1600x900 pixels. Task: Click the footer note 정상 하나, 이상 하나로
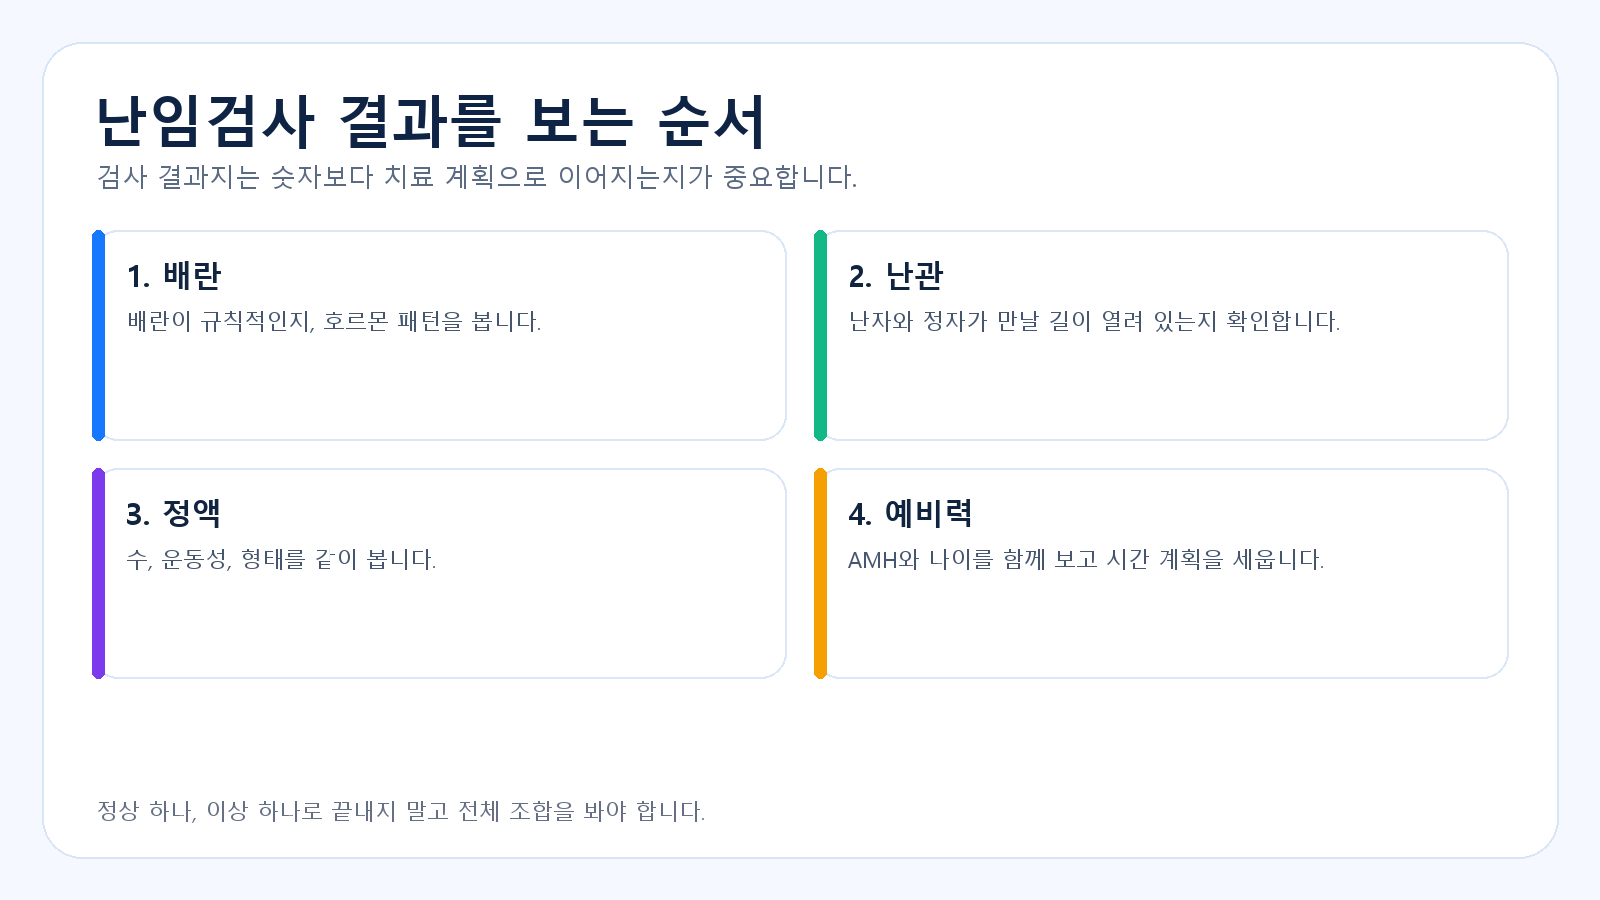(401, 811)
